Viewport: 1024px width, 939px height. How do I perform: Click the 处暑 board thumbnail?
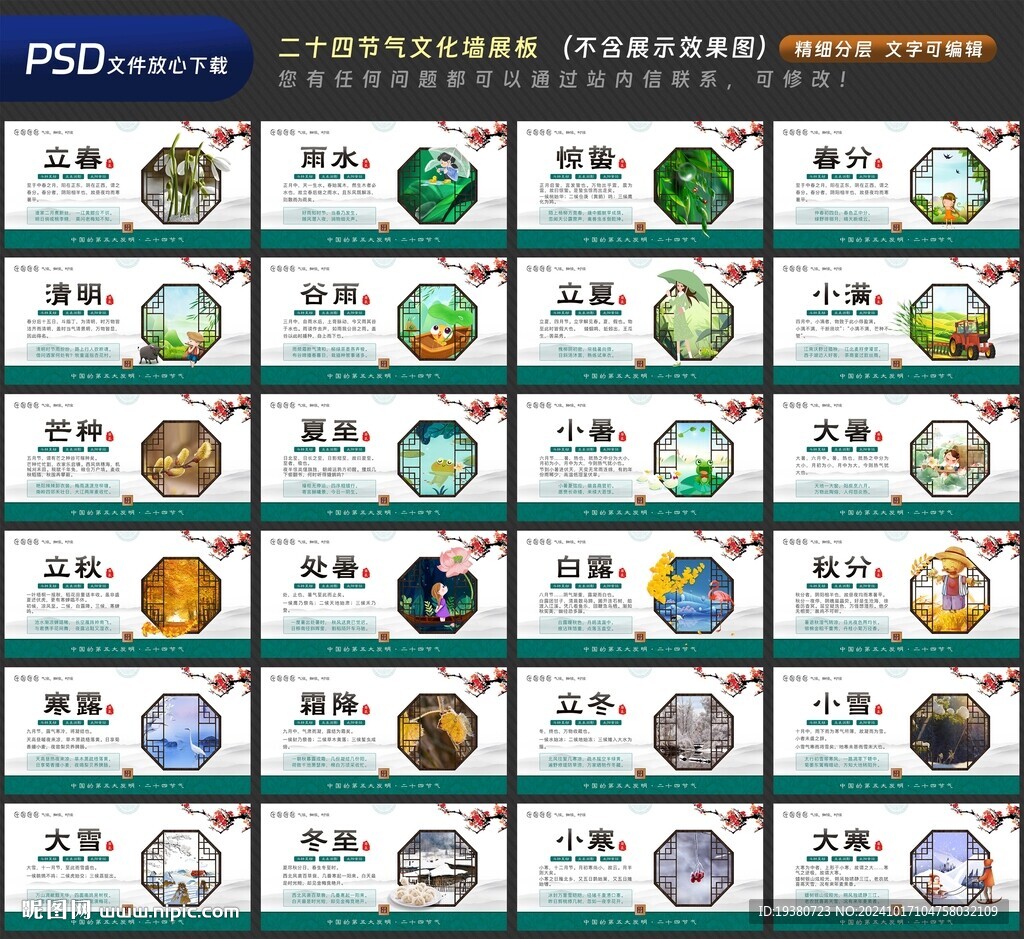pos(383,594)
